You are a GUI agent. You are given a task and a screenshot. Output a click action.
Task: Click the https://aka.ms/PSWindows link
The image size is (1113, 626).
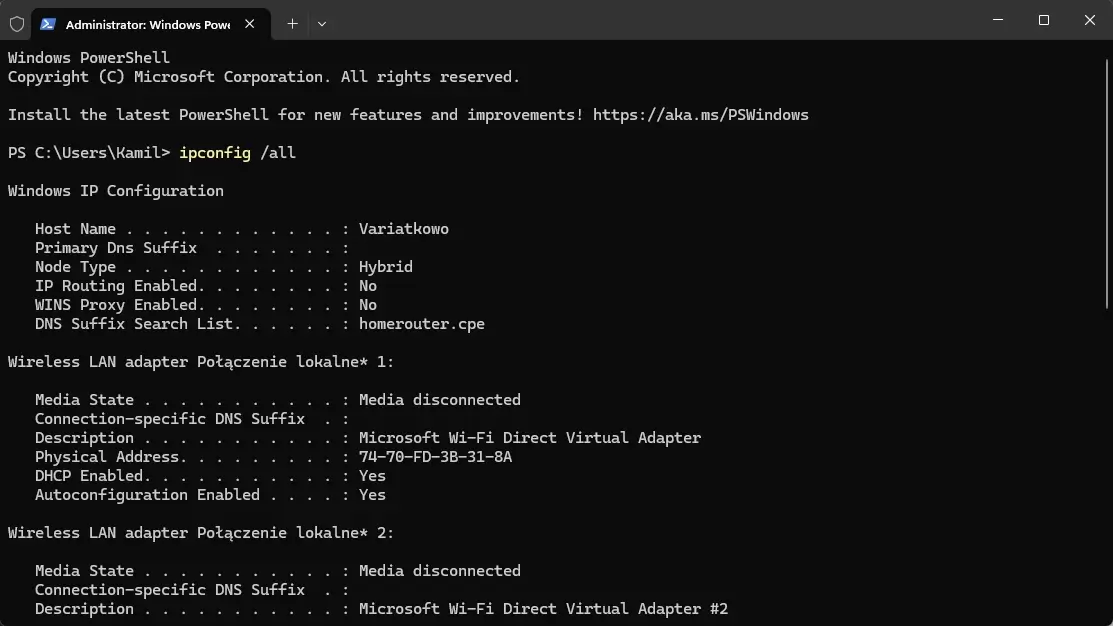coord(701,115)
